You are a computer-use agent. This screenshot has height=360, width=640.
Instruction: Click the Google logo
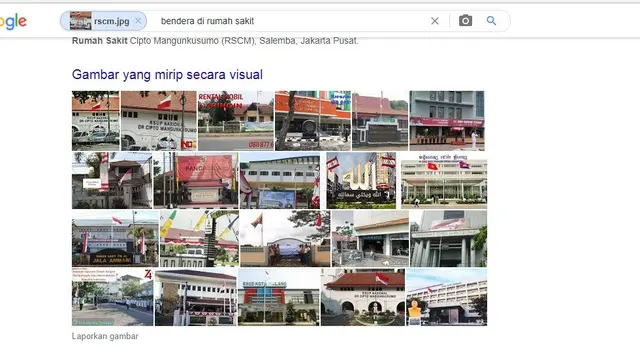pyautogui.click(x=13, y=21)
